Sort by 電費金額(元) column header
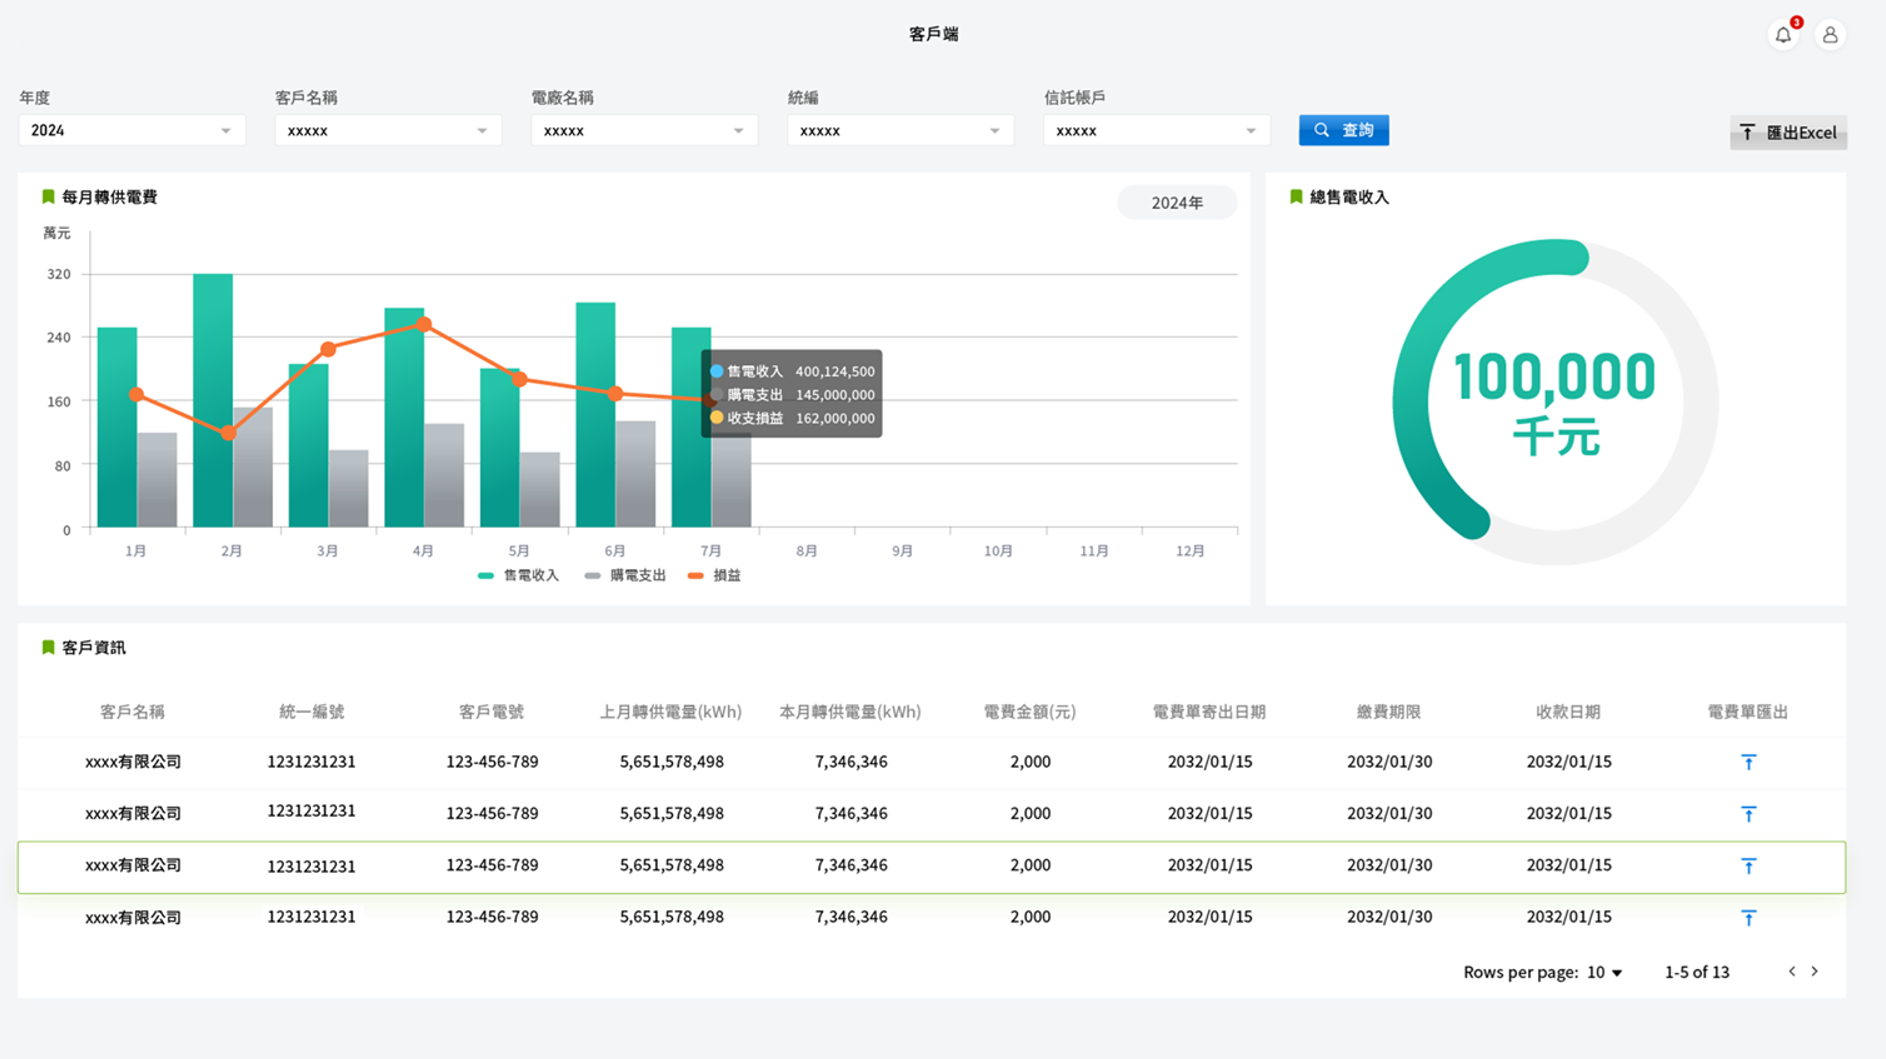 point(1029,712)
